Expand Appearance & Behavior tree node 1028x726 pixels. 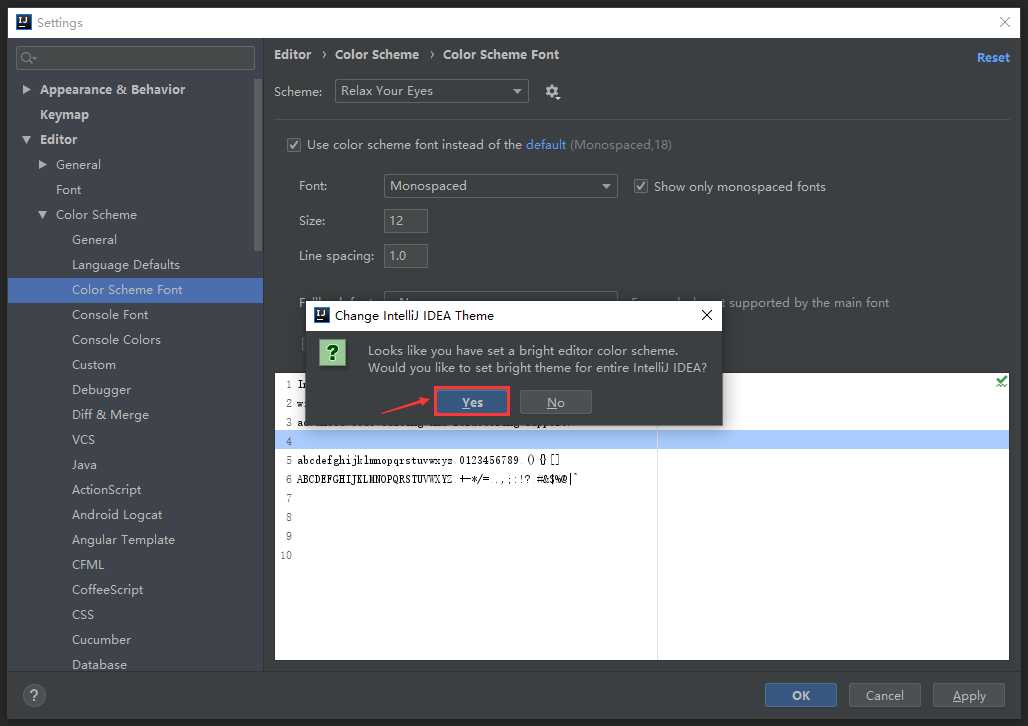26,89
